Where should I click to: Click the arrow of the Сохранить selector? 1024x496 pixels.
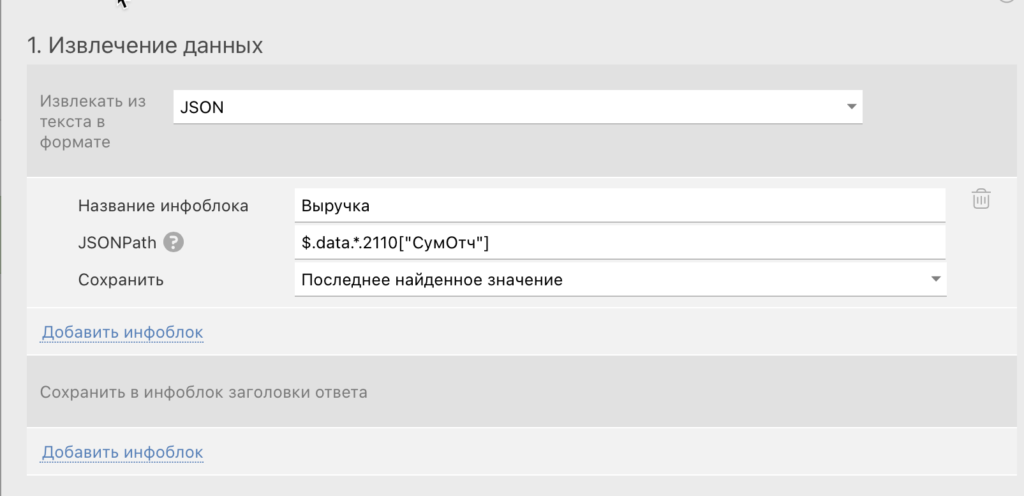(935, 280)
